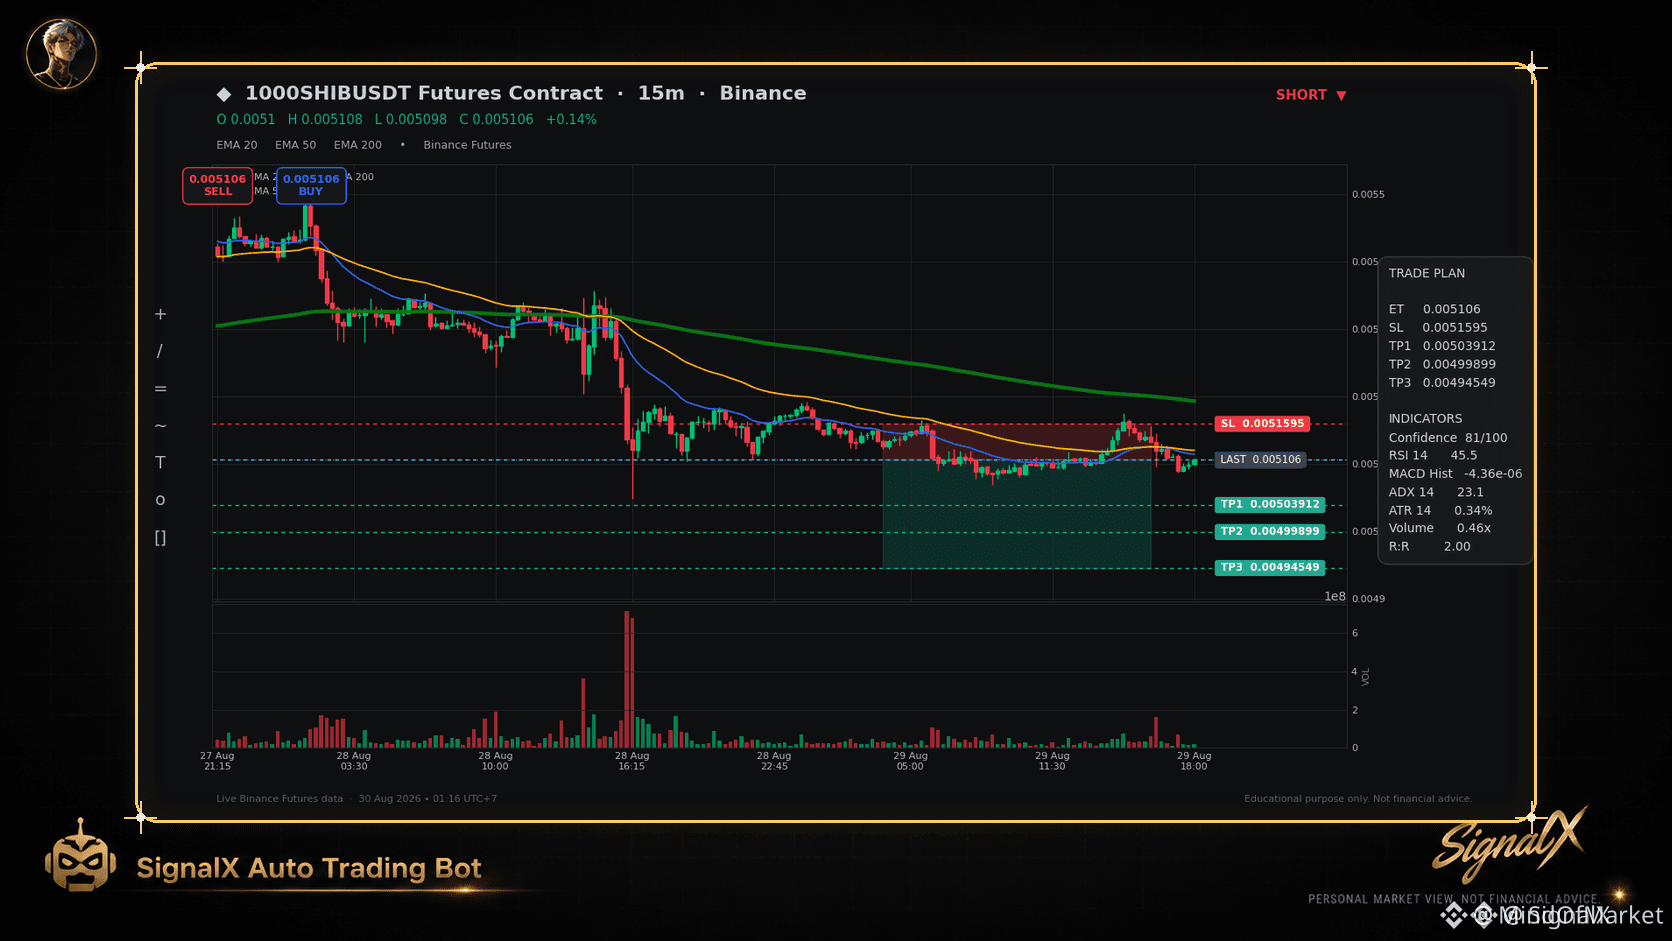This screenshot has width=1672, height=941.
Task: Click the VOL axis label beside the volume chart
Action: point(1366,677)
